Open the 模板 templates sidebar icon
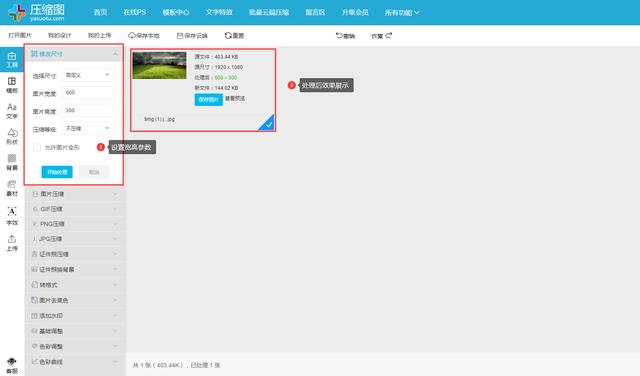The height and width of the screenshot is (376, 640). (12, 85)
